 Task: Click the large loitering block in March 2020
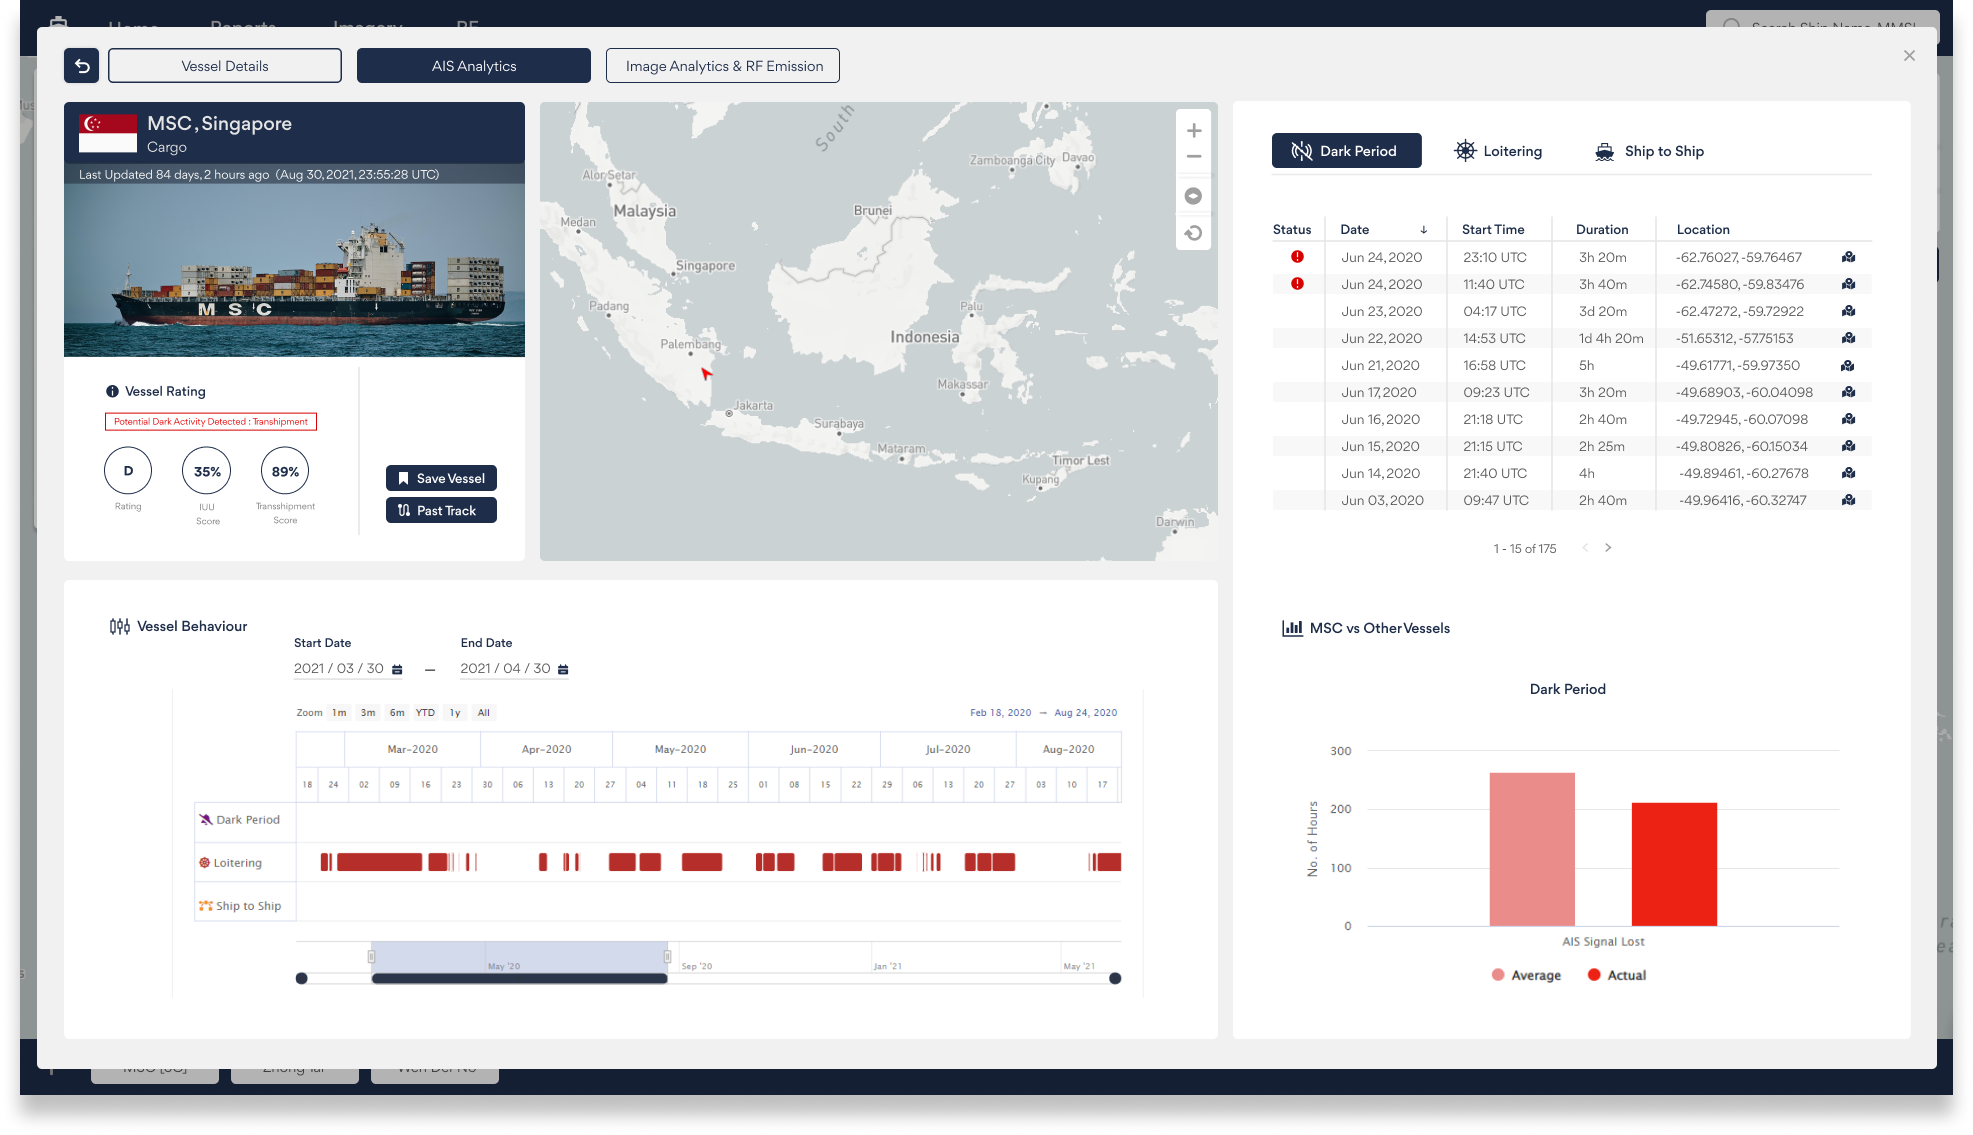tap(379, 862)
